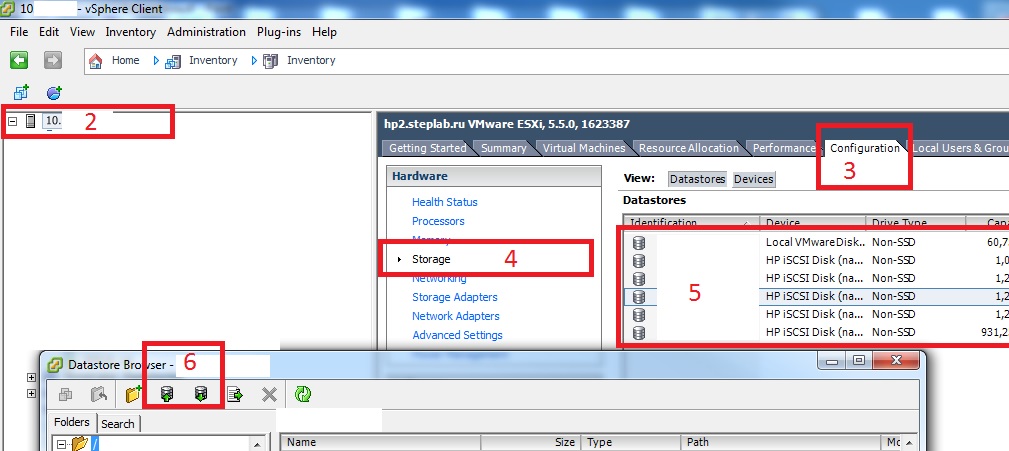The height and width of the screenshot is (451, 1009).
Task: Open the Edit menu
Action: tap(49, 32)
